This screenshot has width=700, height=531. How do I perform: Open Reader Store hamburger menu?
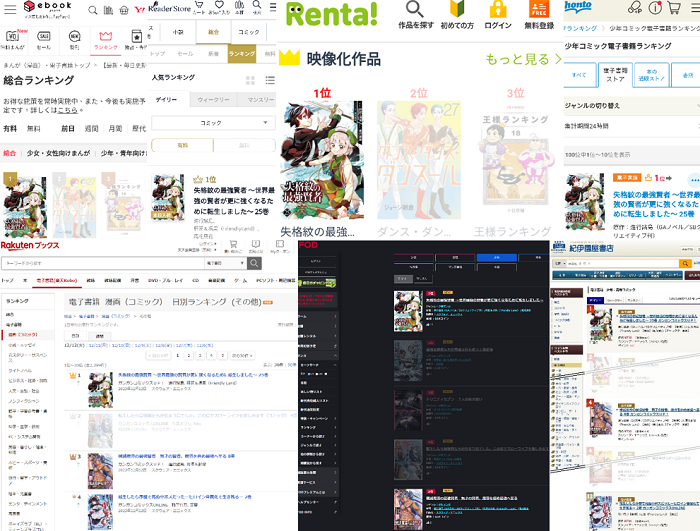[x=273, y=7]
